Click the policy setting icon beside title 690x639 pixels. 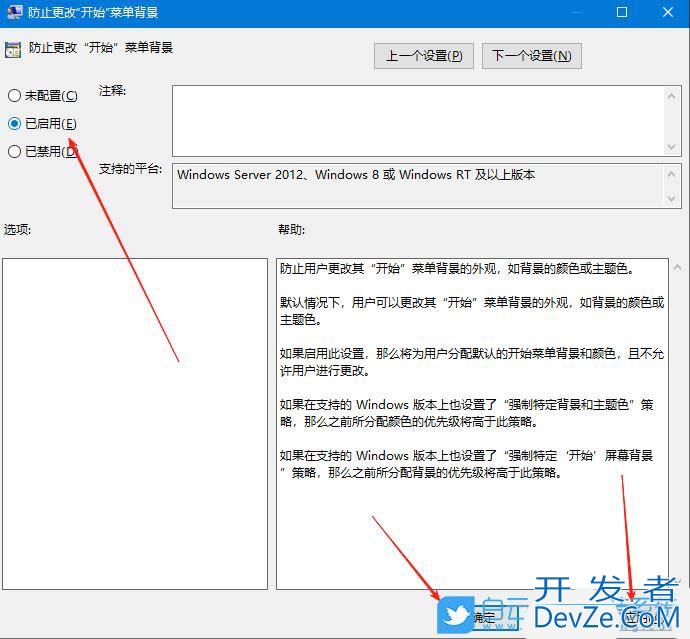tap(13, 50)
